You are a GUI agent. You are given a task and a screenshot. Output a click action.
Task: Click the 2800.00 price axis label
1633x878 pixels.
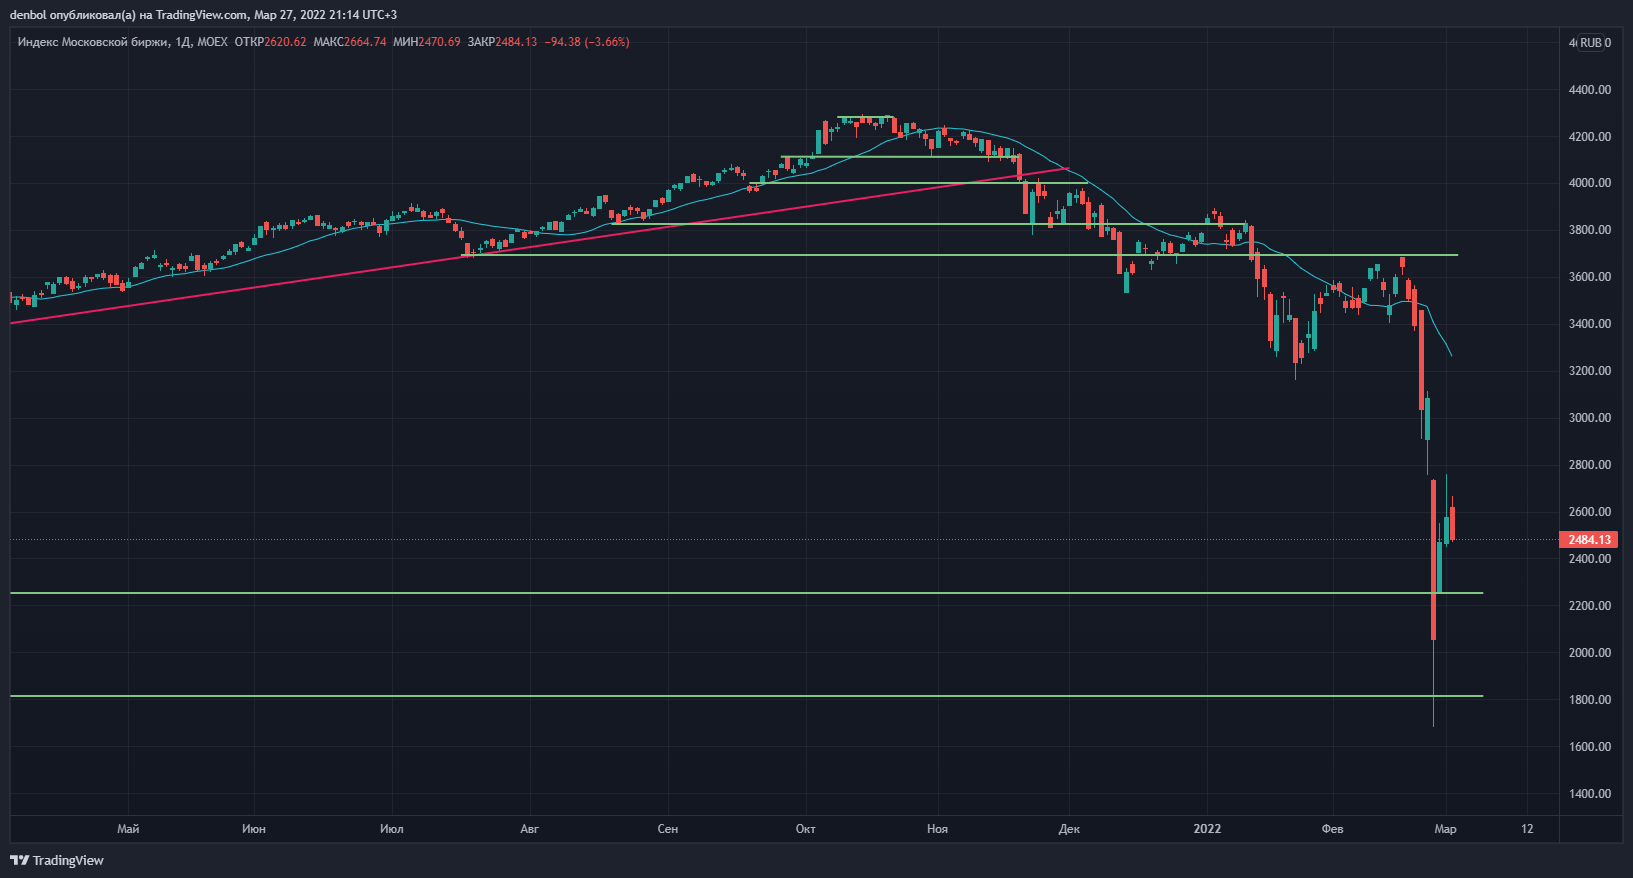coord(1590,465)
